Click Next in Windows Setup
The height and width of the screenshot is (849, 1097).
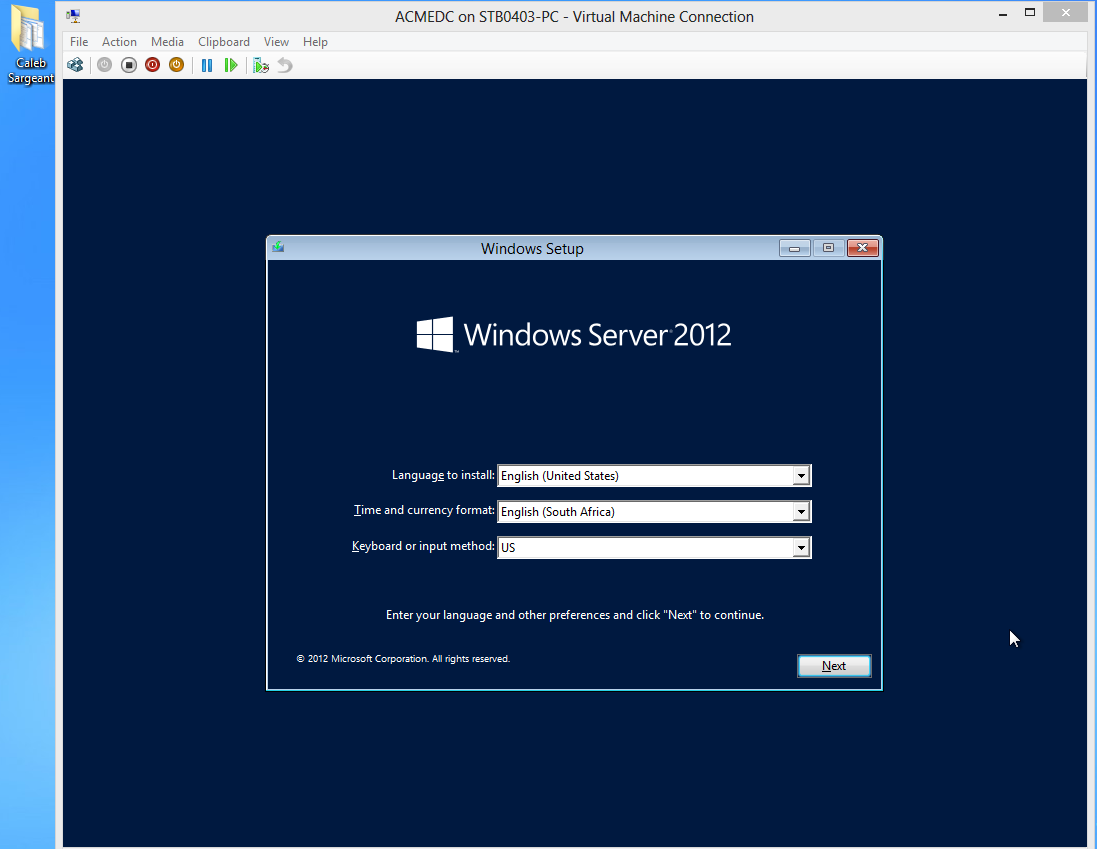pyautogui.click(x=834, y=666)
